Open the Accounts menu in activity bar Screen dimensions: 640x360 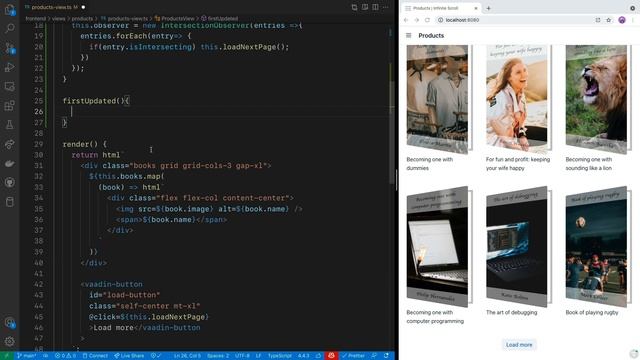point(9,322)
